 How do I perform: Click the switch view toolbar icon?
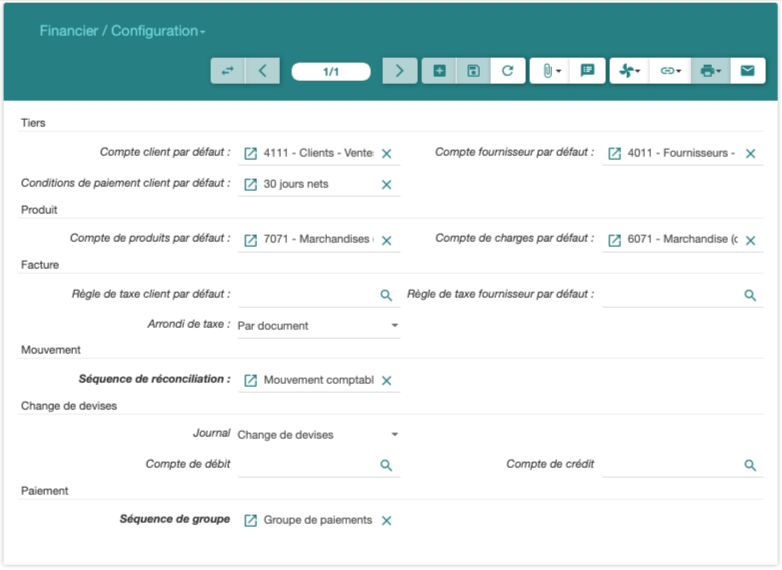pyautogui.click(x=228, y=71)
